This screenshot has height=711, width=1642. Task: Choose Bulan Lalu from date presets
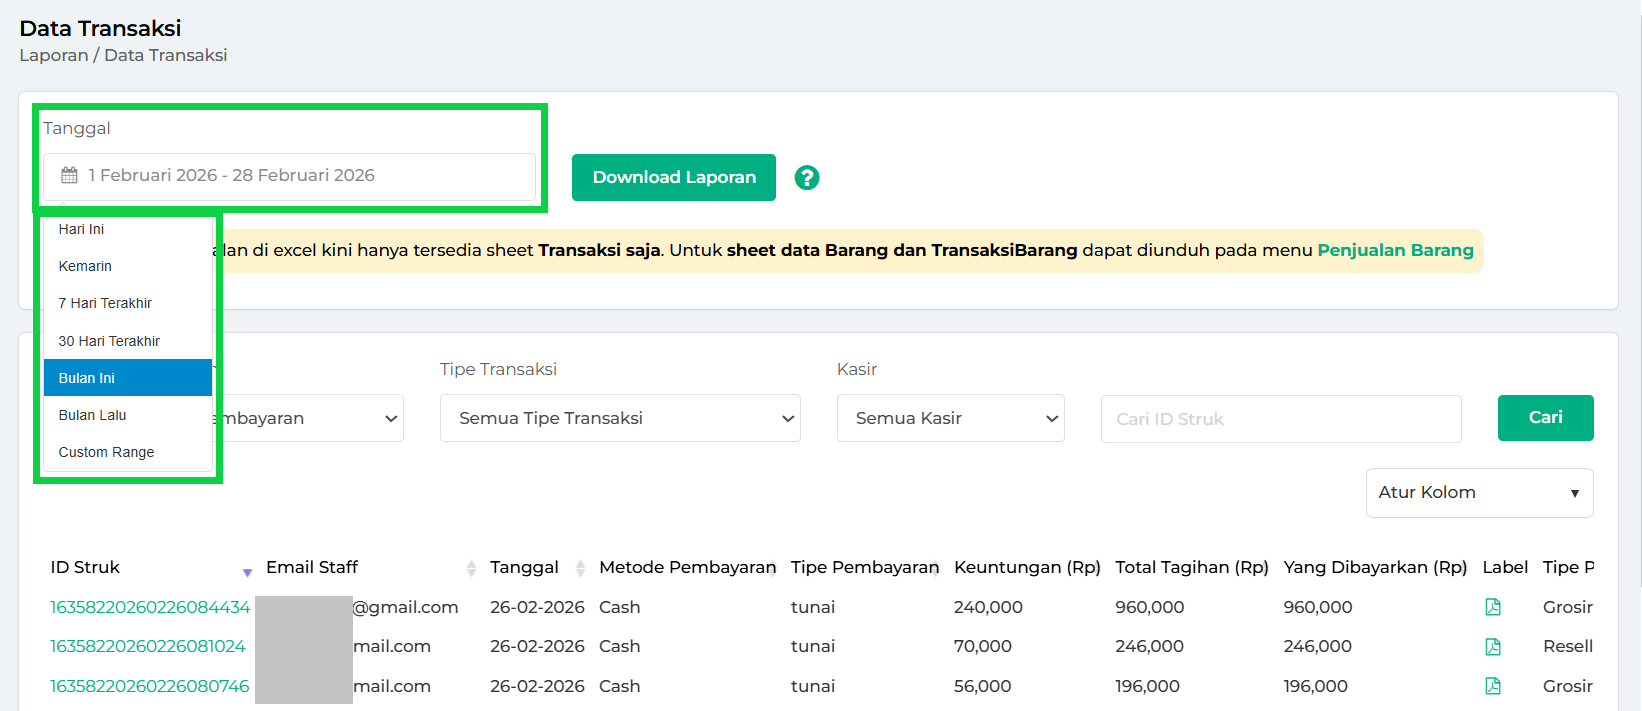tap(93, 415)
